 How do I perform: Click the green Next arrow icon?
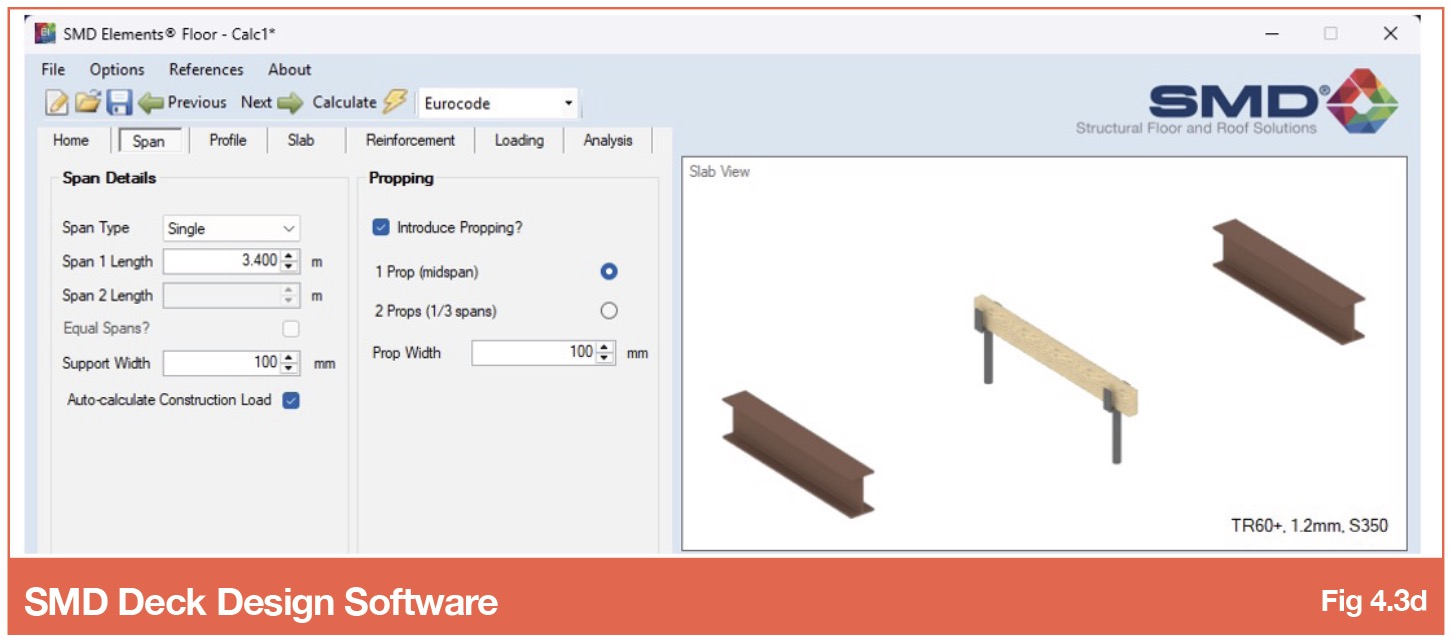click(290, 102)
